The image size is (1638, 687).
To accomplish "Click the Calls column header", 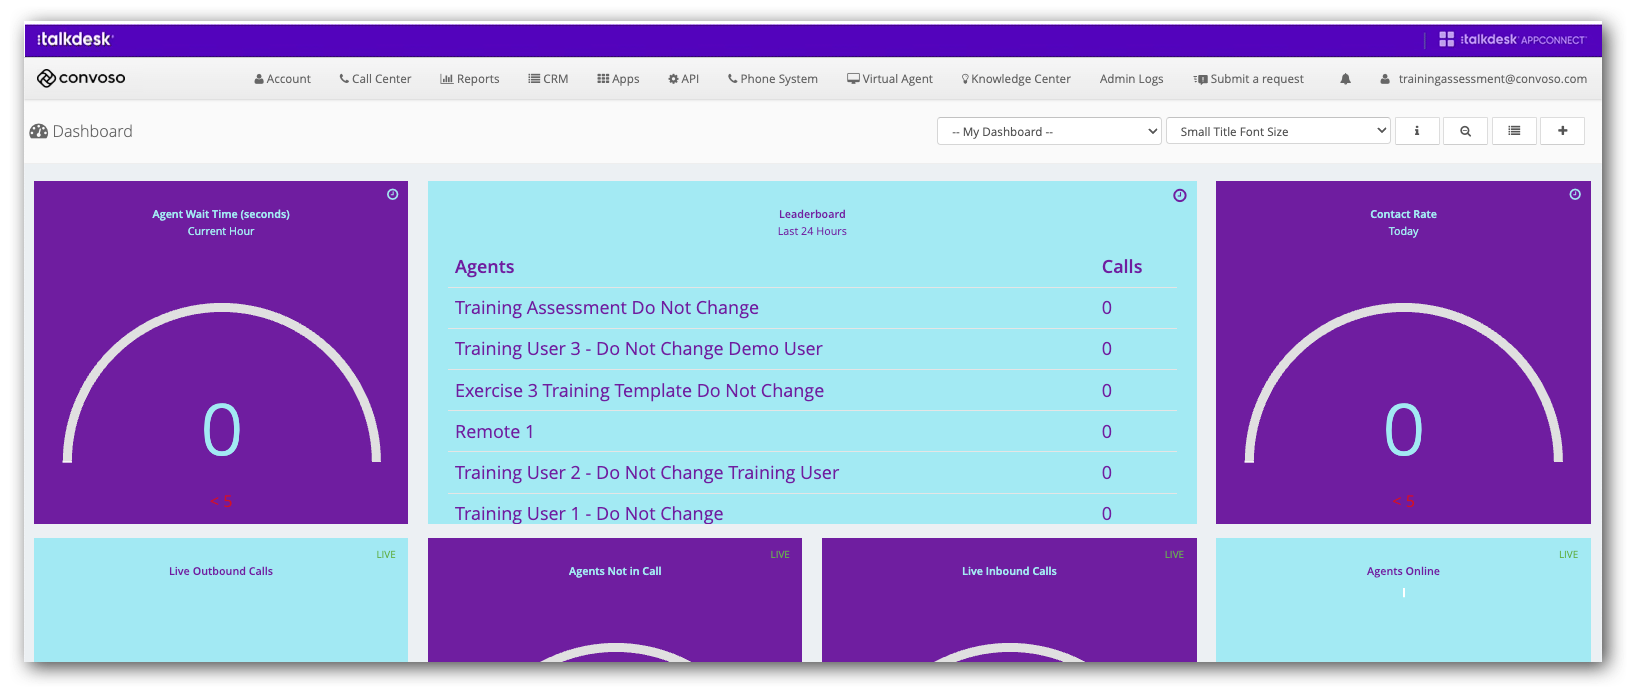I will (x=1122, y=267).
